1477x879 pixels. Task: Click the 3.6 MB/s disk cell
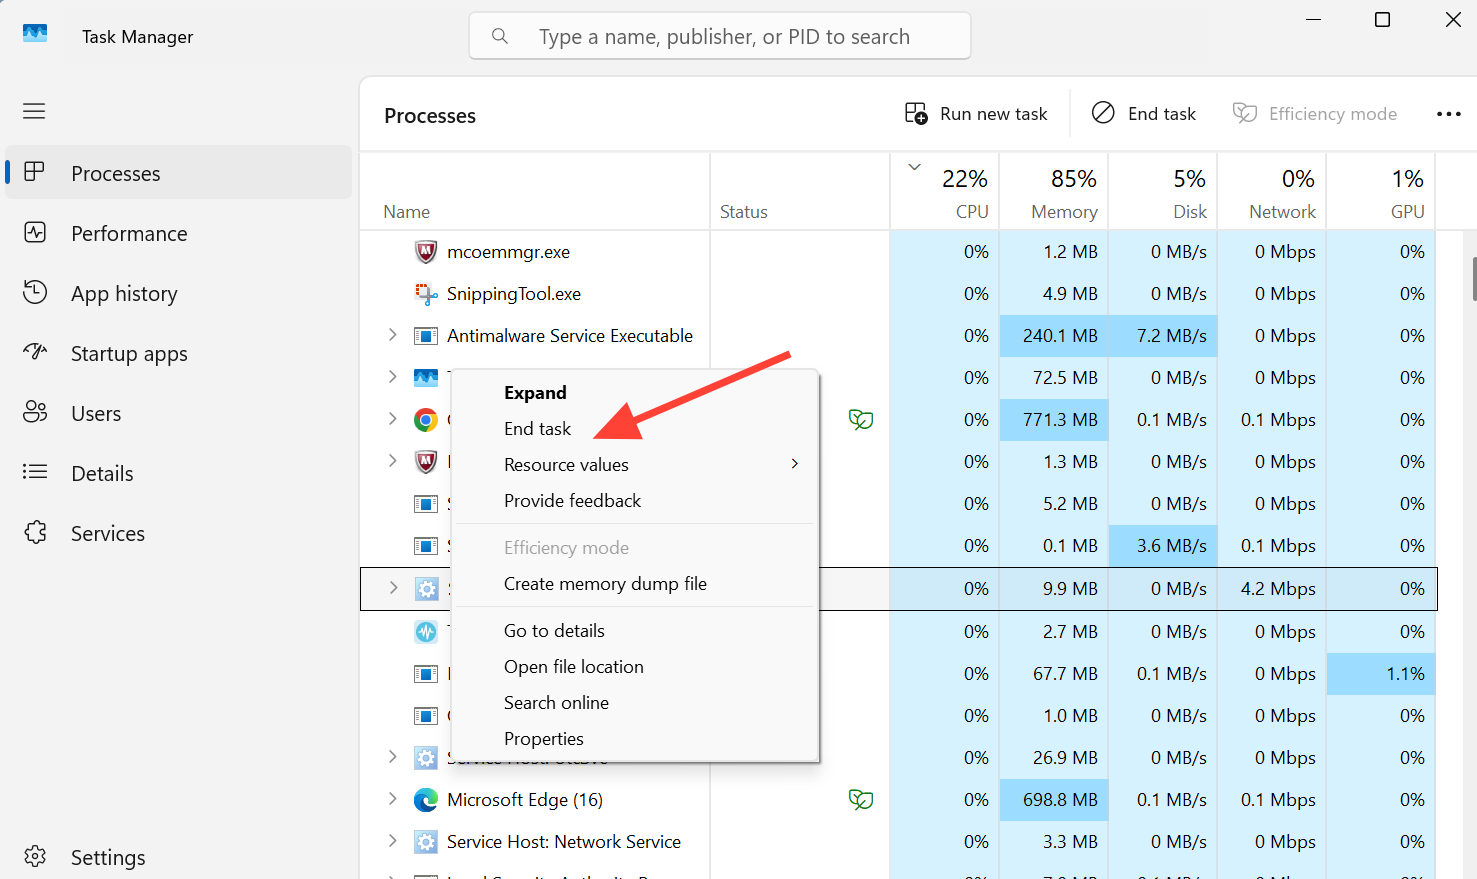1163,546
